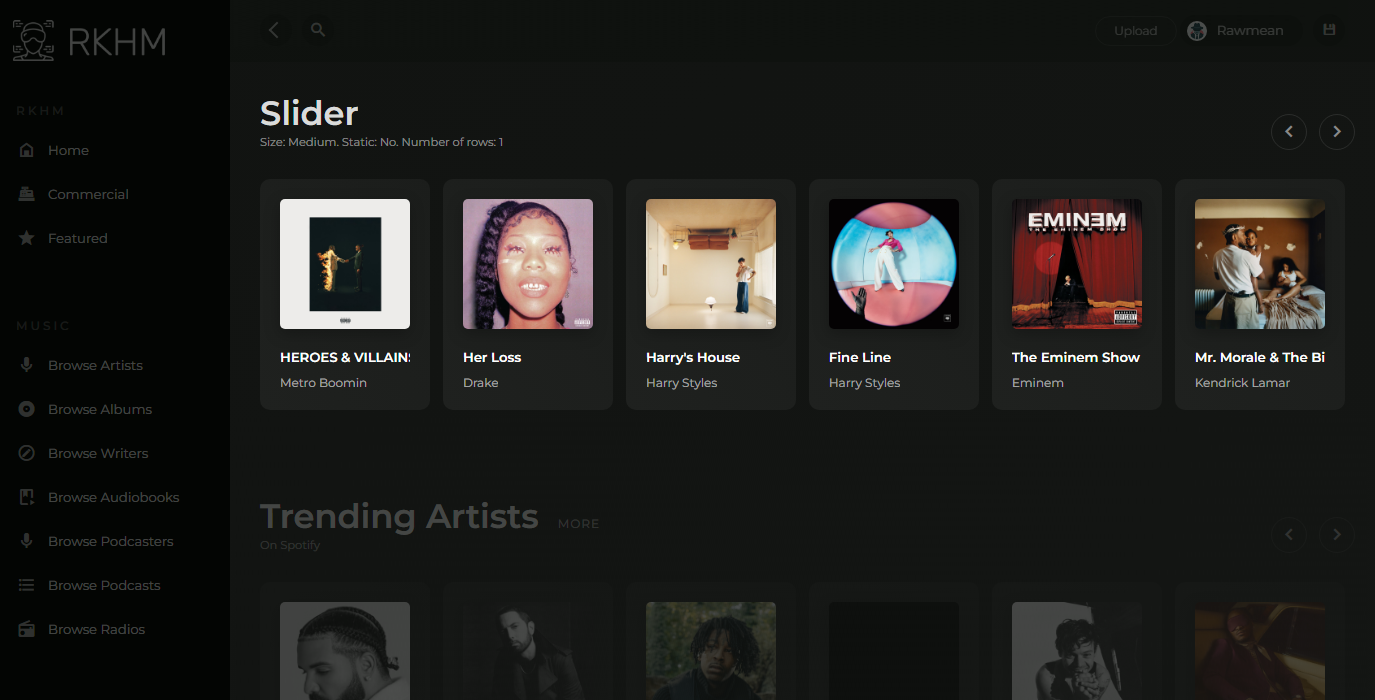Click the Commercial sidebar icon
The width and height of the screenshot is (1375, 700).
click(x=27, y=194)
